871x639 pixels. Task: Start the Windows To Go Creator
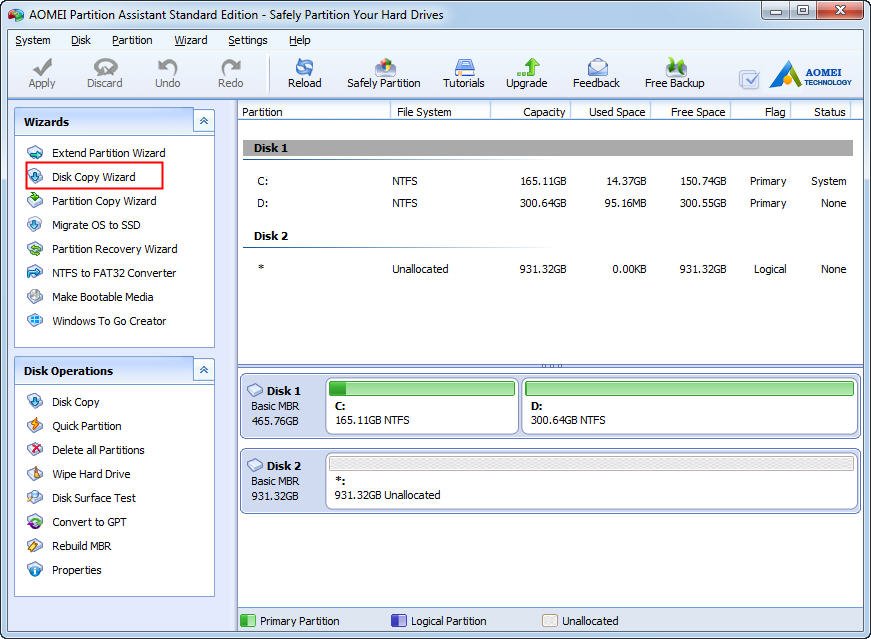coord(109,321)
